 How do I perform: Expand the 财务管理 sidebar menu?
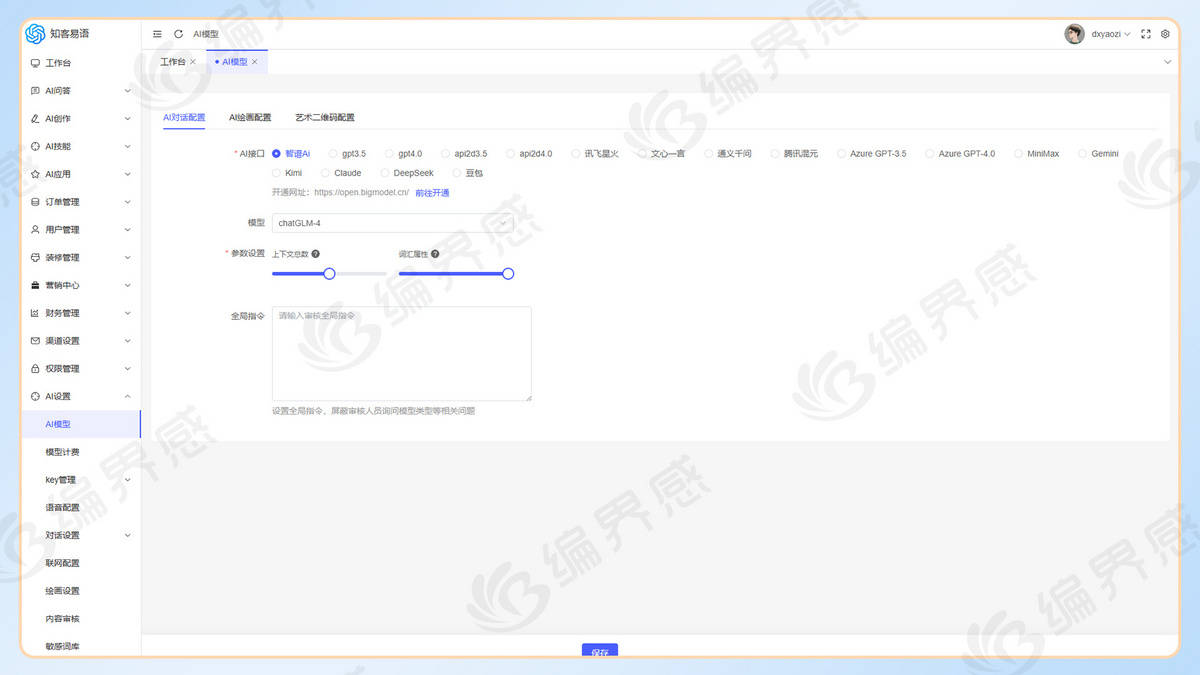(x=127, y=313)
